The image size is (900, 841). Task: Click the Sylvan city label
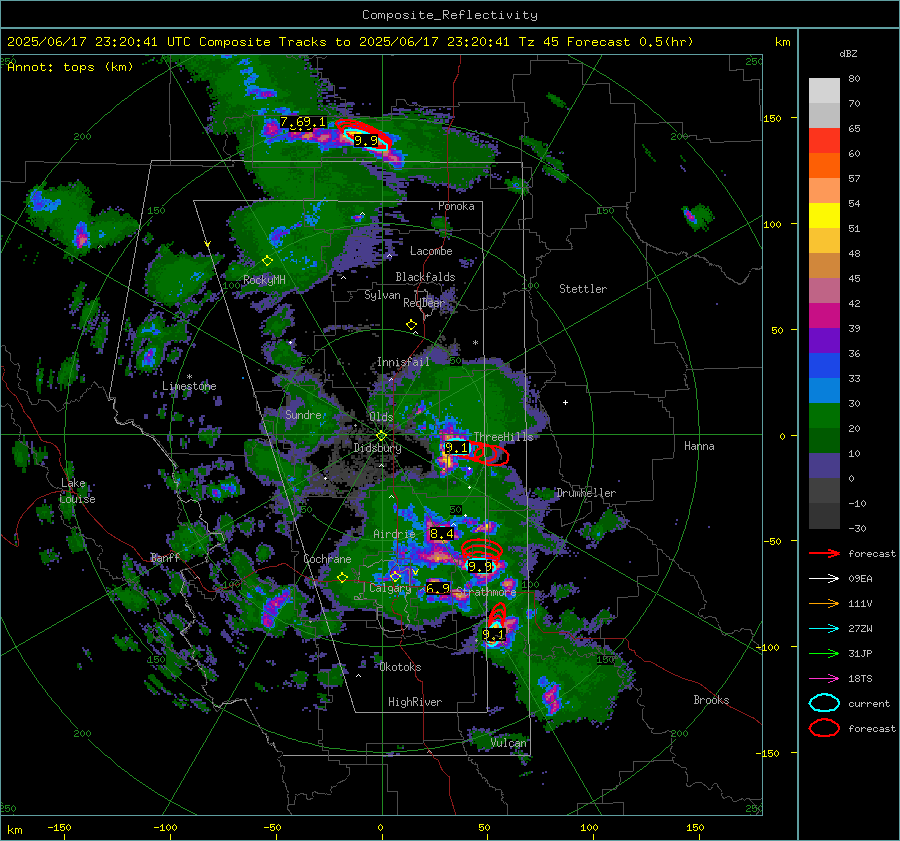[382, 295]
